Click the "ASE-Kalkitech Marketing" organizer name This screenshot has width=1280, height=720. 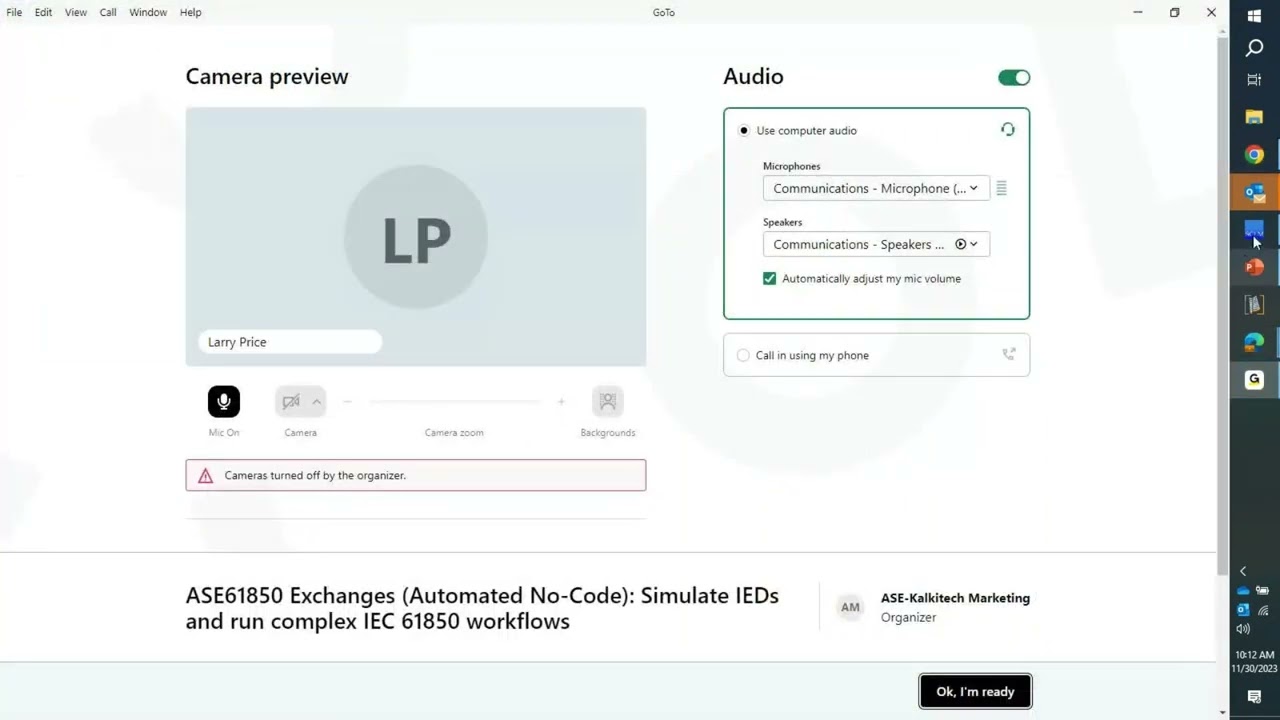pos(955,598)
